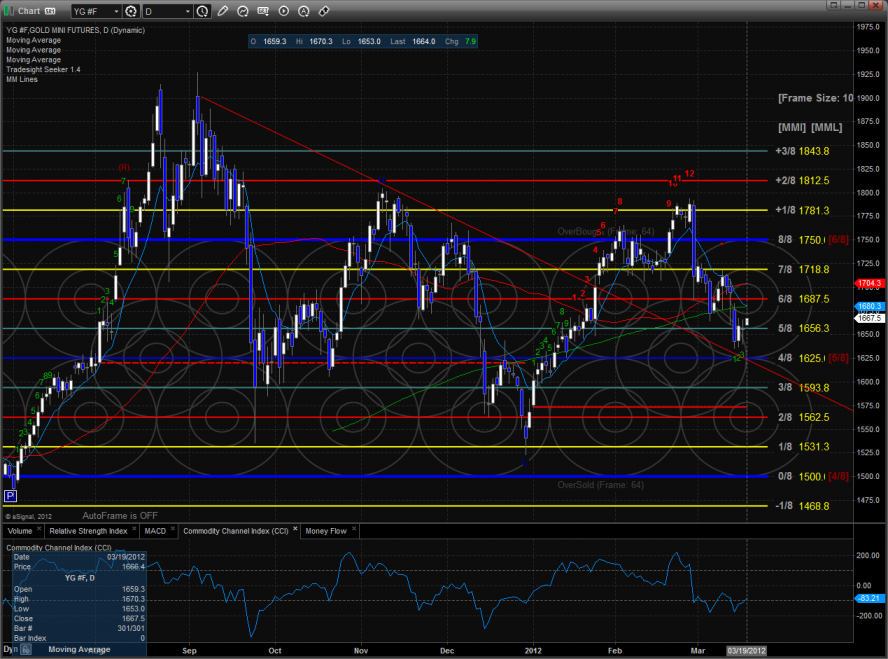Screen dimensions: 888x659
Task: Click the play replay icon in toolbar
Action: point(284,10)
